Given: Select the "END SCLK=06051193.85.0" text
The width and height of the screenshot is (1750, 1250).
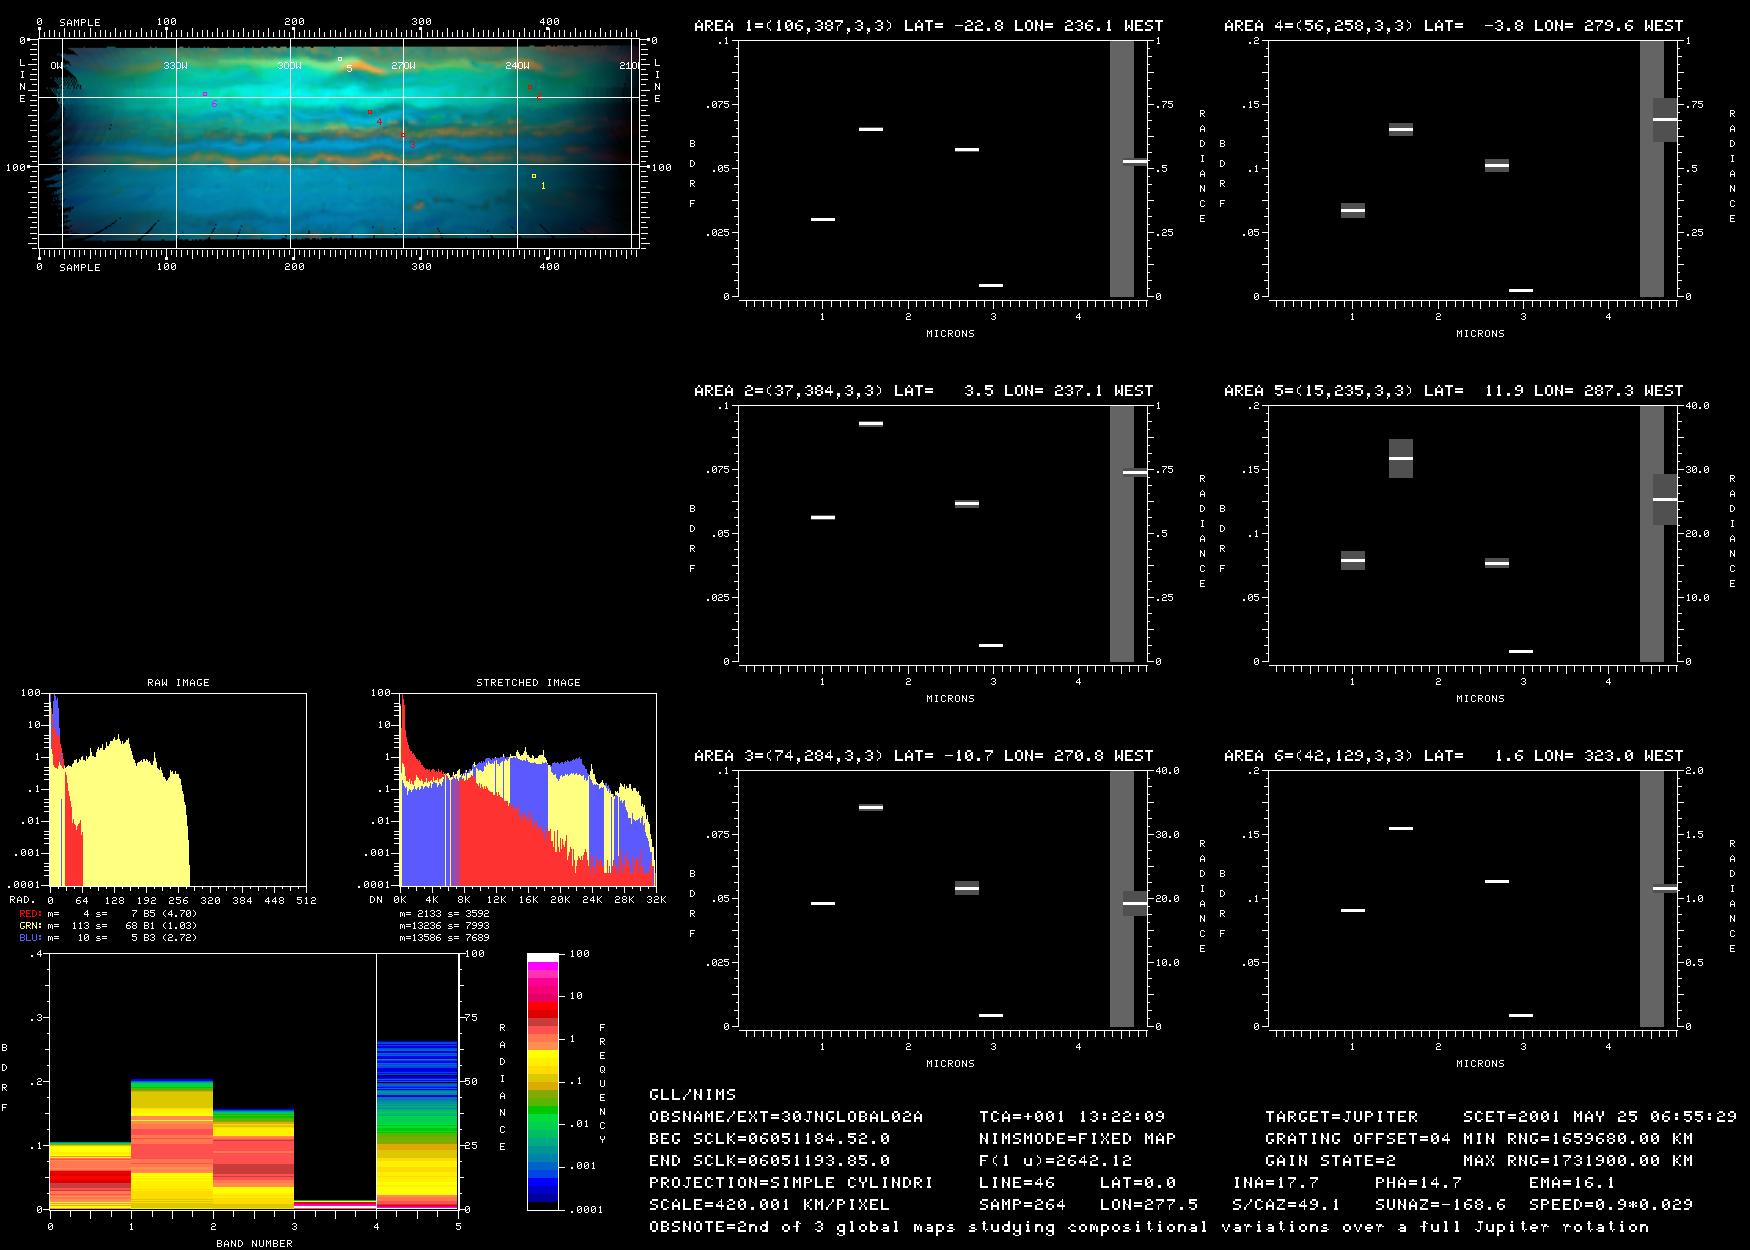Looking at the screenshot, I should pos(769,1161).
